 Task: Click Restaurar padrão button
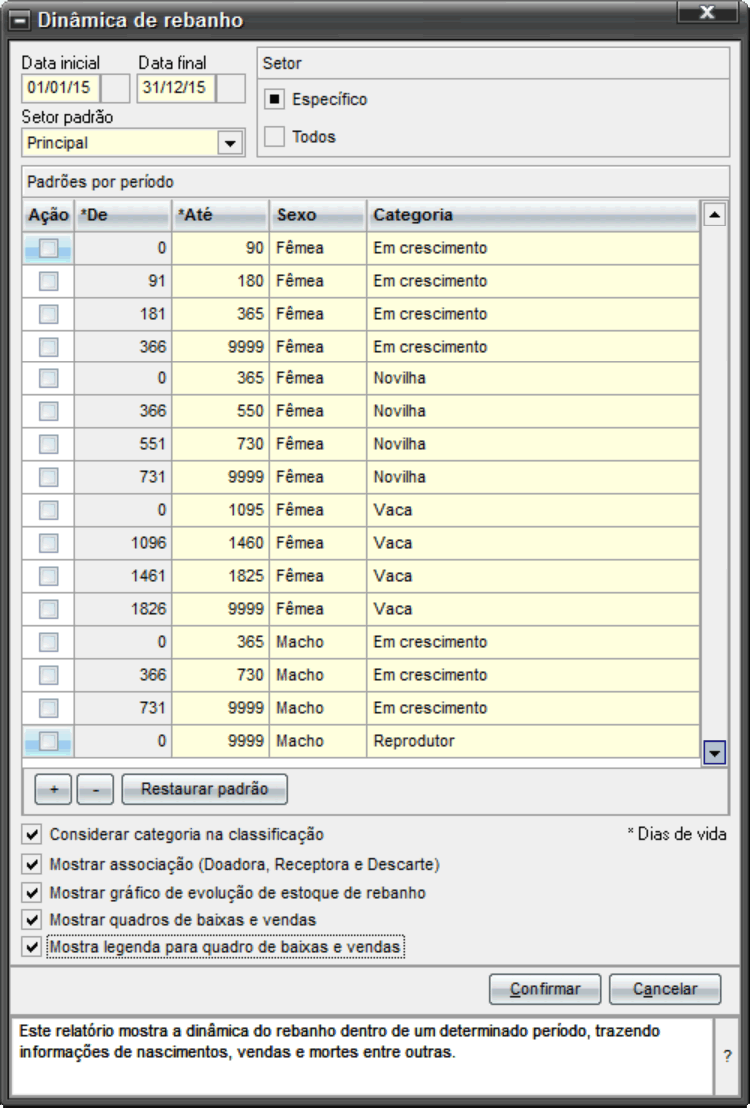click(x=204, y=789)
